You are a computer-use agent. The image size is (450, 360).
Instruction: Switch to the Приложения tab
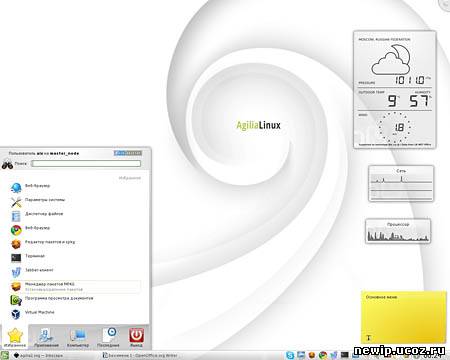[46, 337]
